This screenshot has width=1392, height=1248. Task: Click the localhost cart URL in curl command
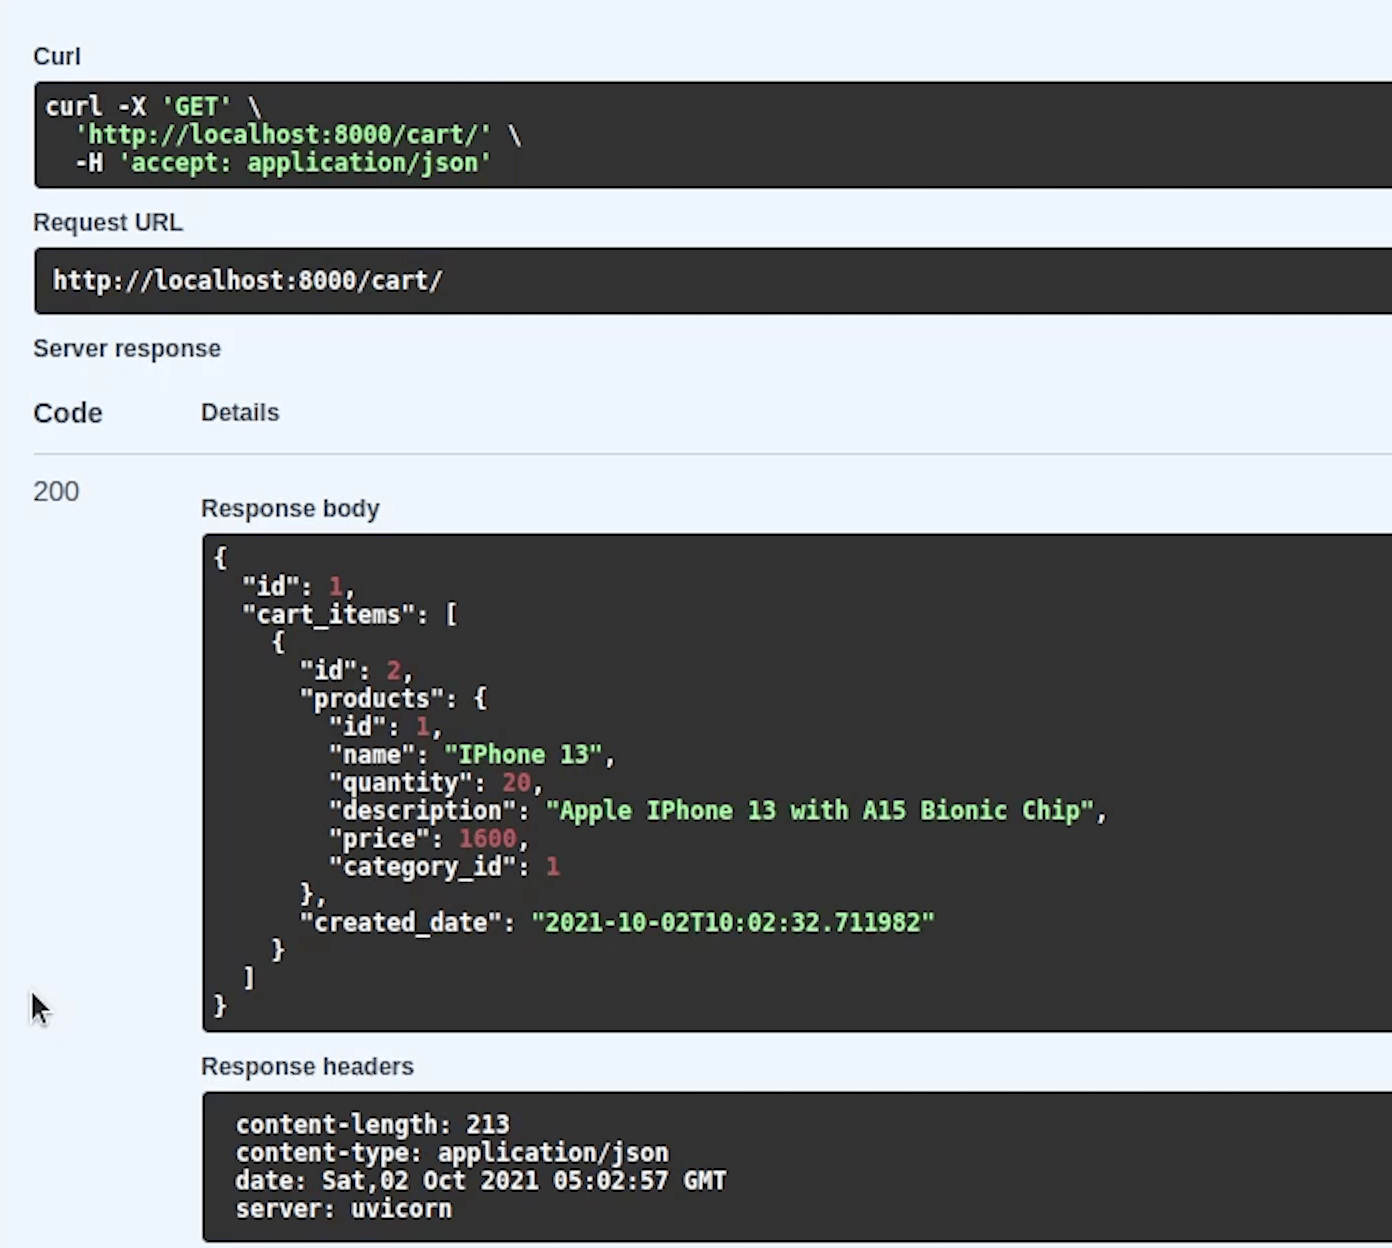pos(283,135)
